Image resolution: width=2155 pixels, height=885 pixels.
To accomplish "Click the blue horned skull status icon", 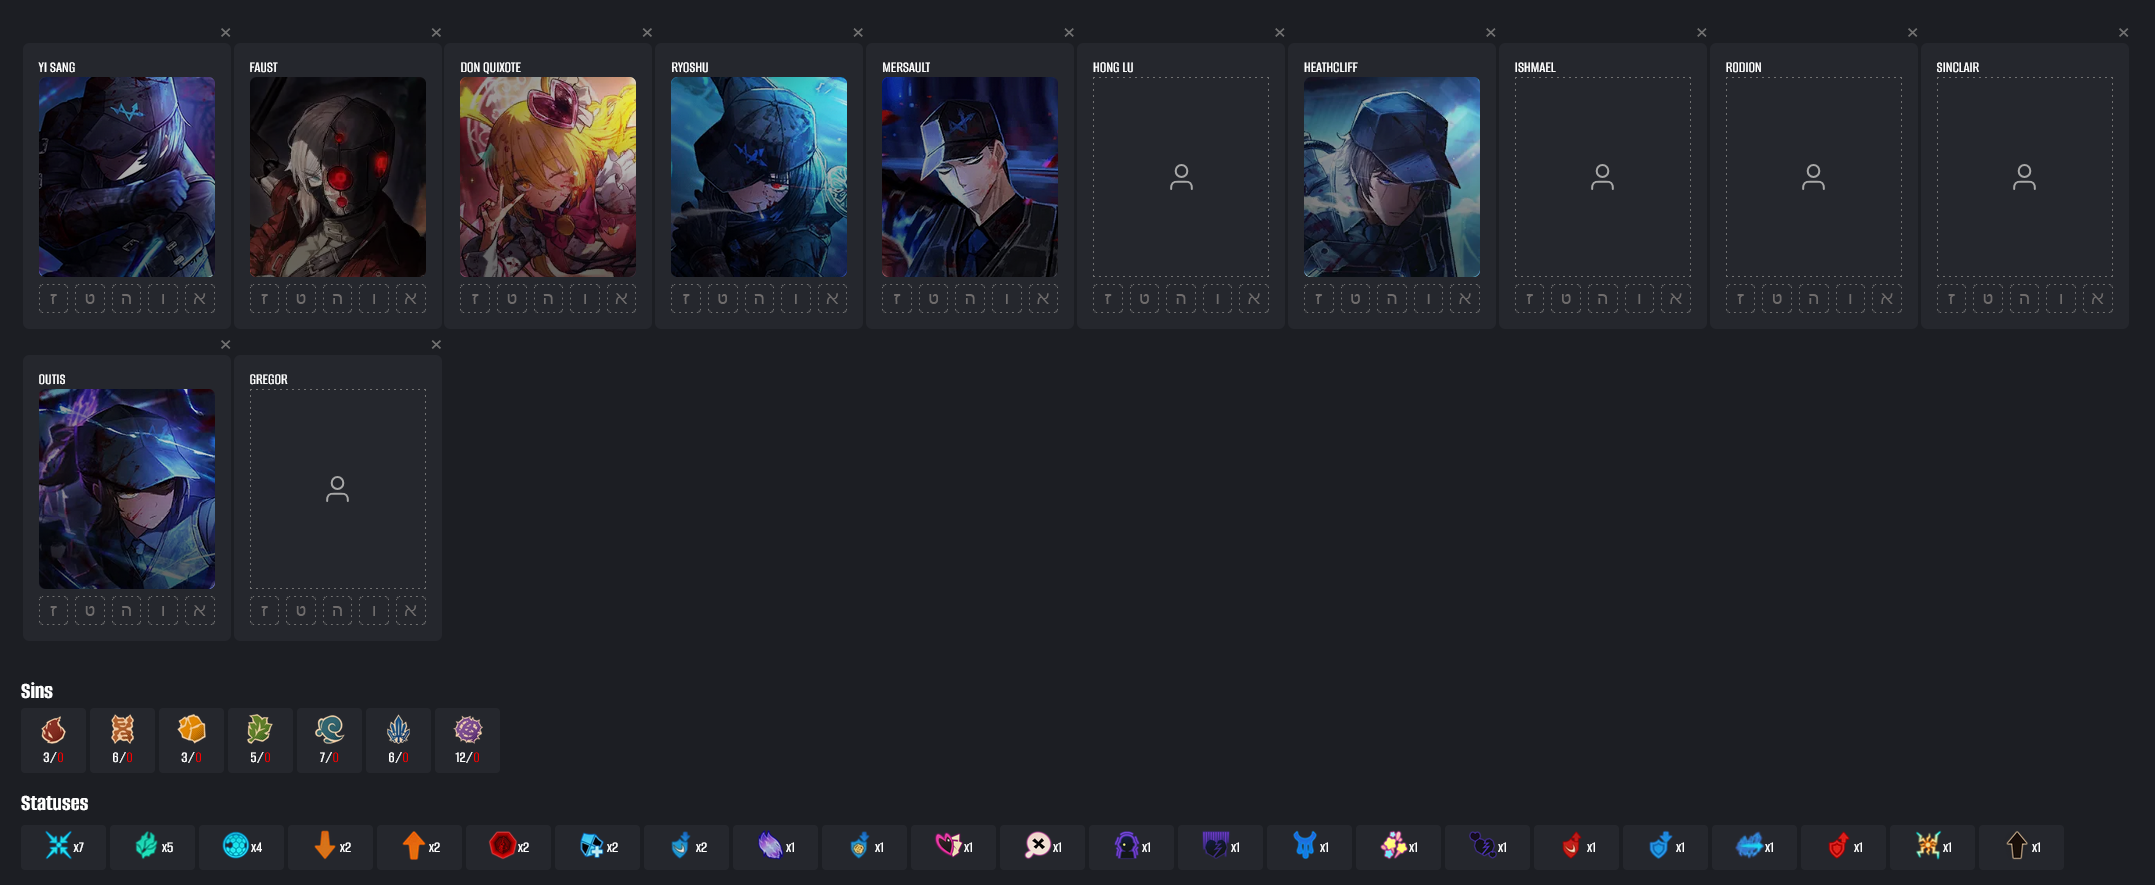I will coord(1304,846).
